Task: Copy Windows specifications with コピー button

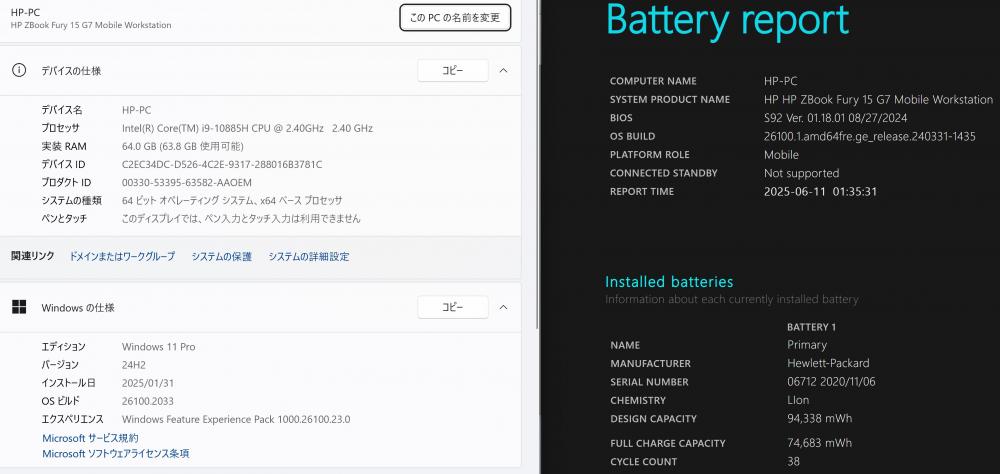Action: [x=453, y=307]
